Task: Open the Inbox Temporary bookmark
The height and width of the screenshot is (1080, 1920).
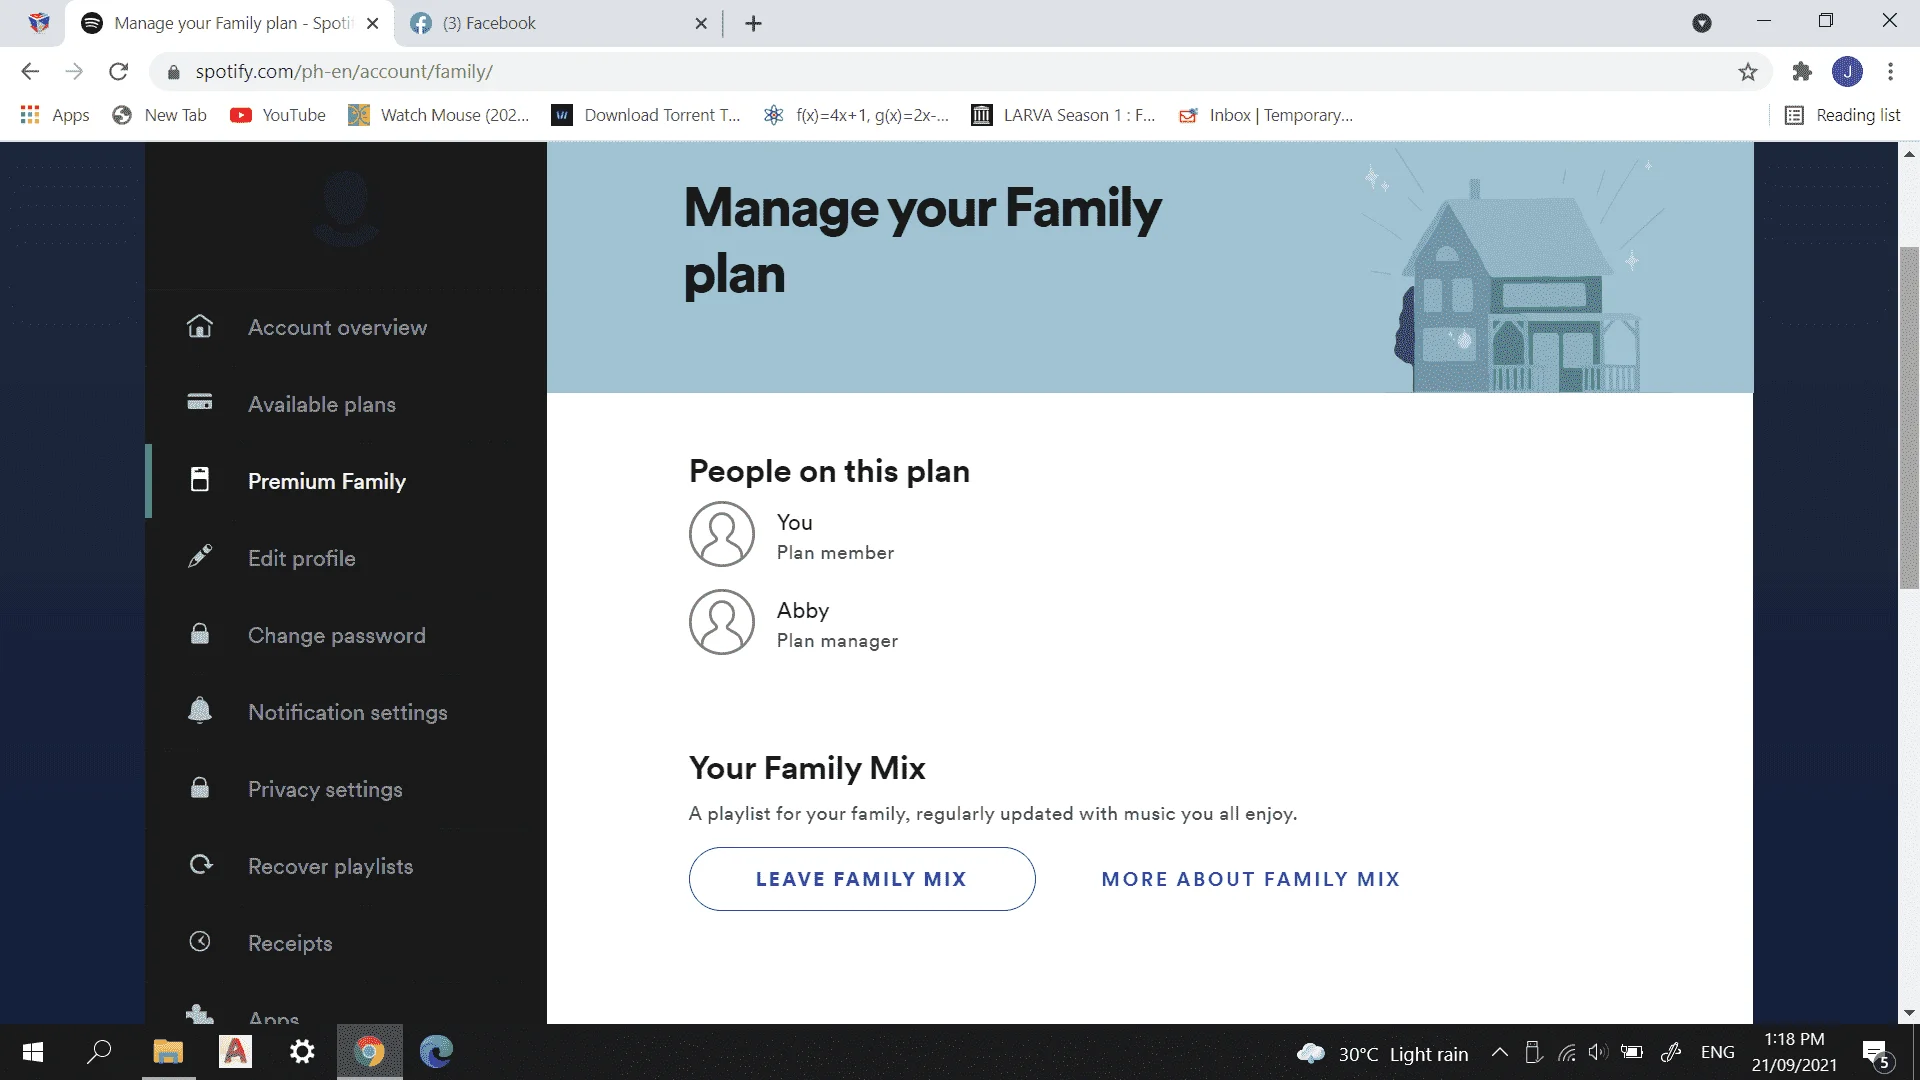Action: point(1266,115)
